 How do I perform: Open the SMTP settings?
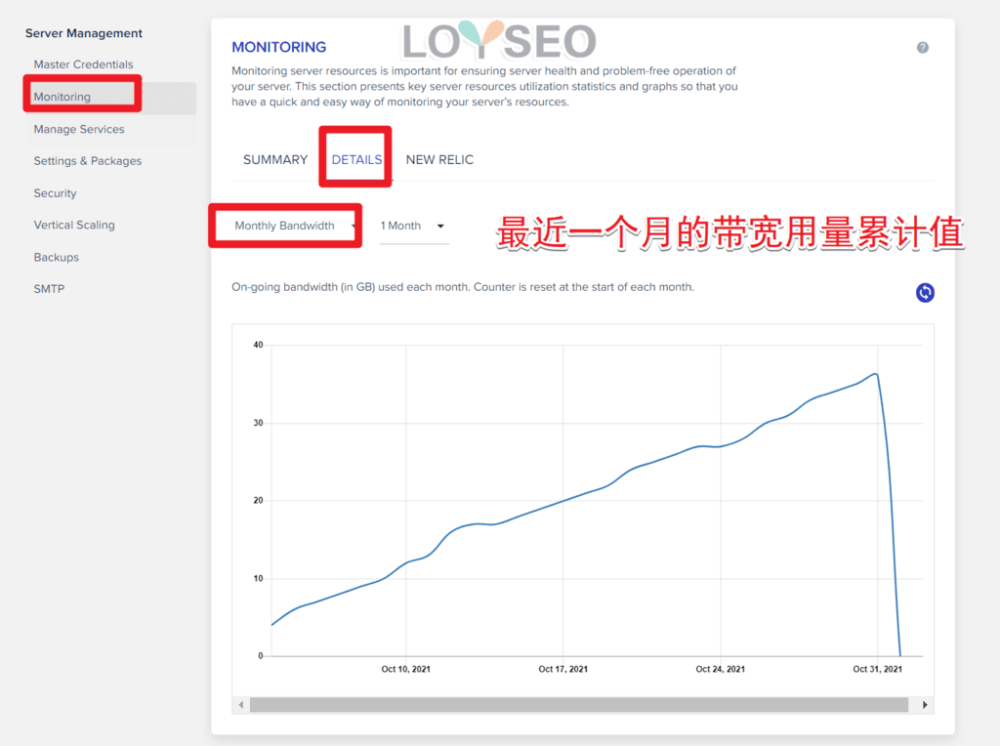point(49,289)
